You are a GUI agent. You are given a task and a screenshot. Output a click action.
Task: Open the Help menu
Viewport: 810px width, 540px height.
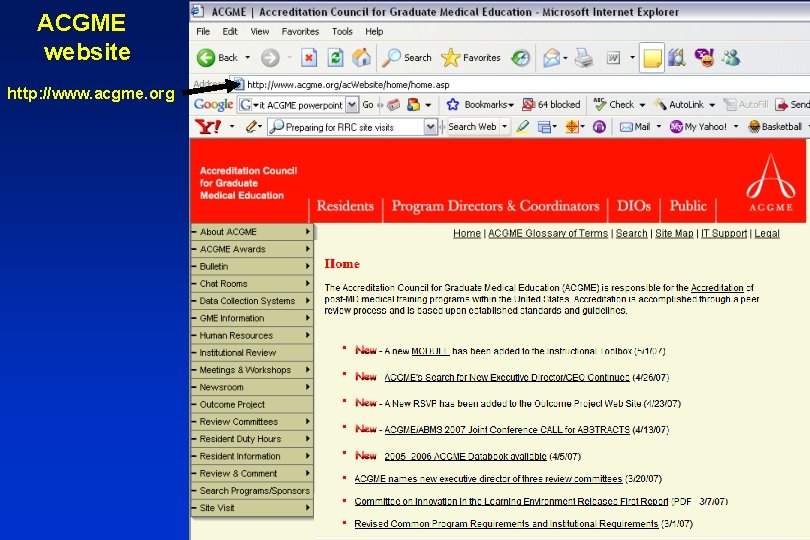[374, 32]
